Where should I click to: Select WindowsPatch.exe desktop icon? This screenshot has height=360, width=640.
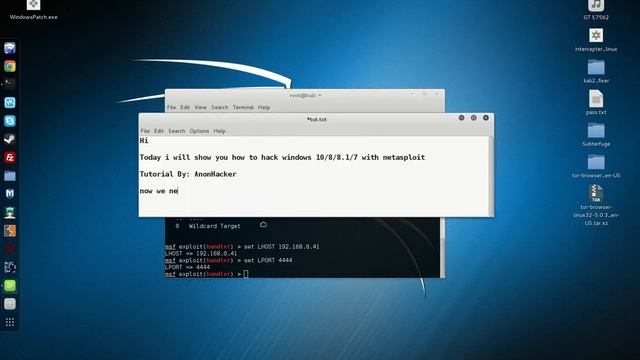[33, 10]
